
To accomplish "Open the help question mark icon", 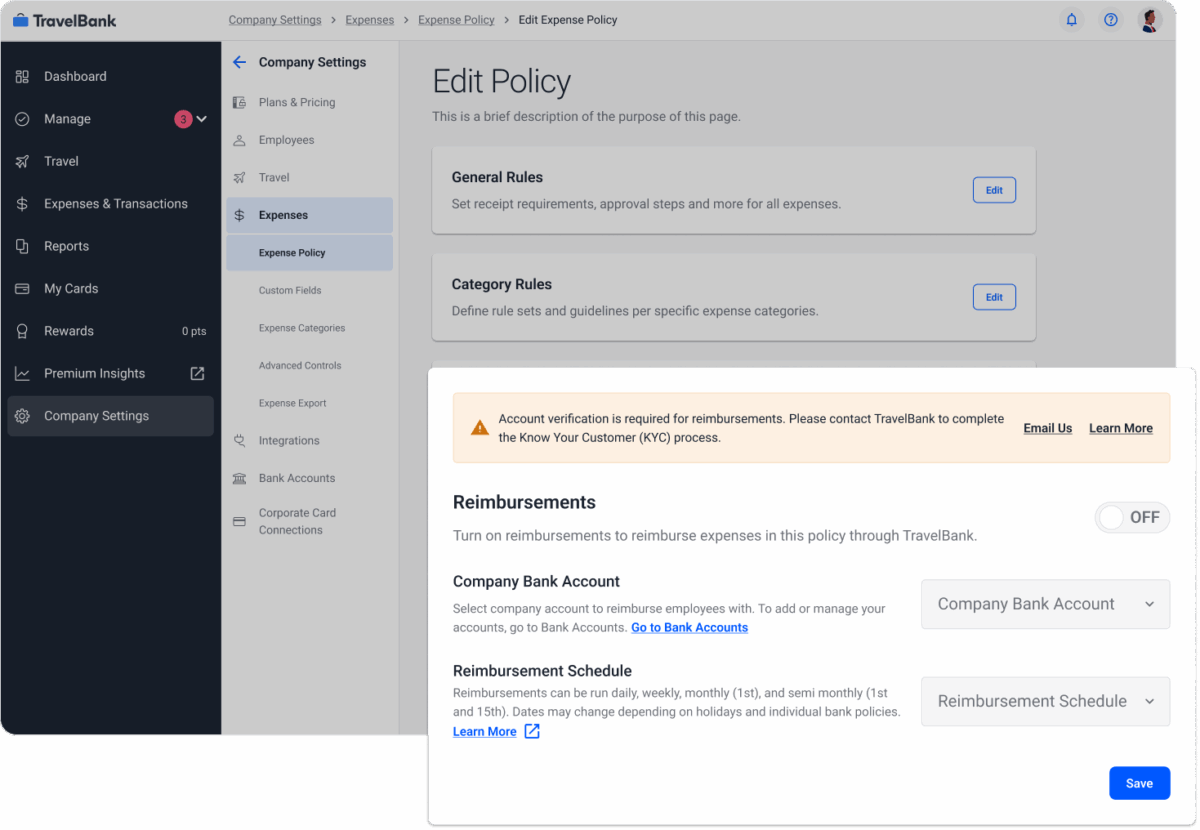I will (x=1111, y=20).
